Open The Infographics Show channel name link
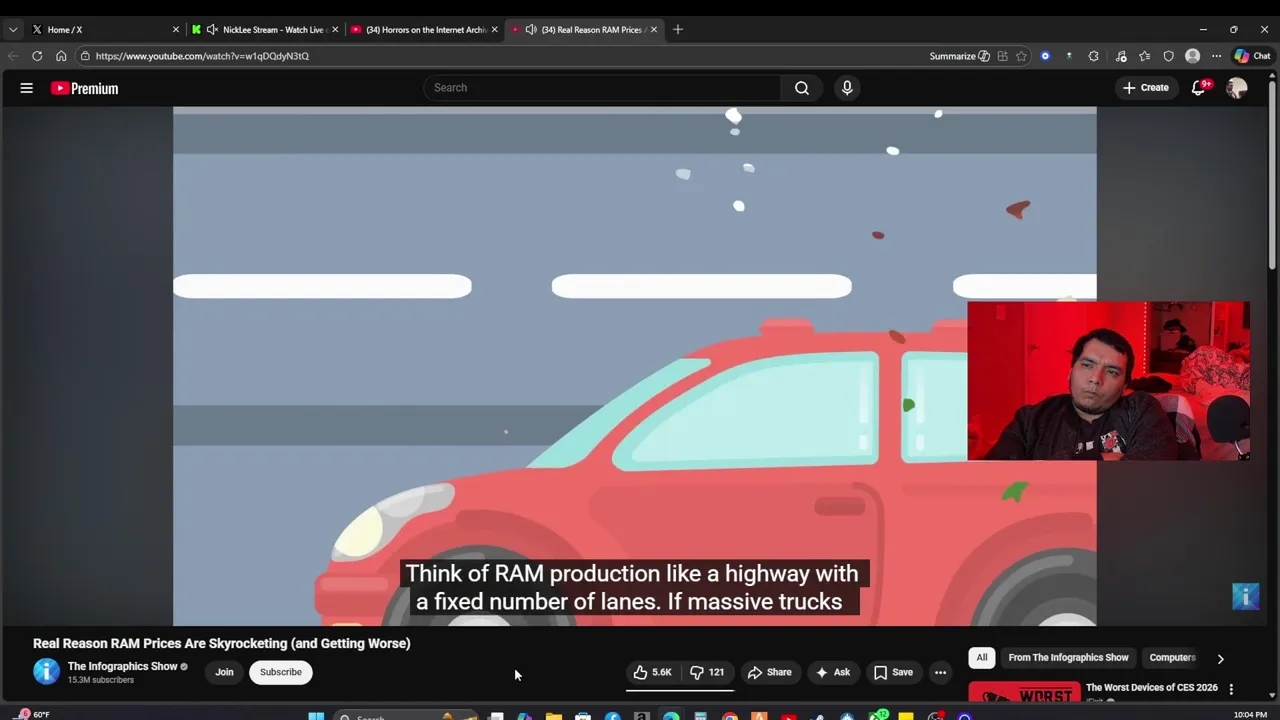The width and height of the screenshot is (1280, 720). [122, 666]
